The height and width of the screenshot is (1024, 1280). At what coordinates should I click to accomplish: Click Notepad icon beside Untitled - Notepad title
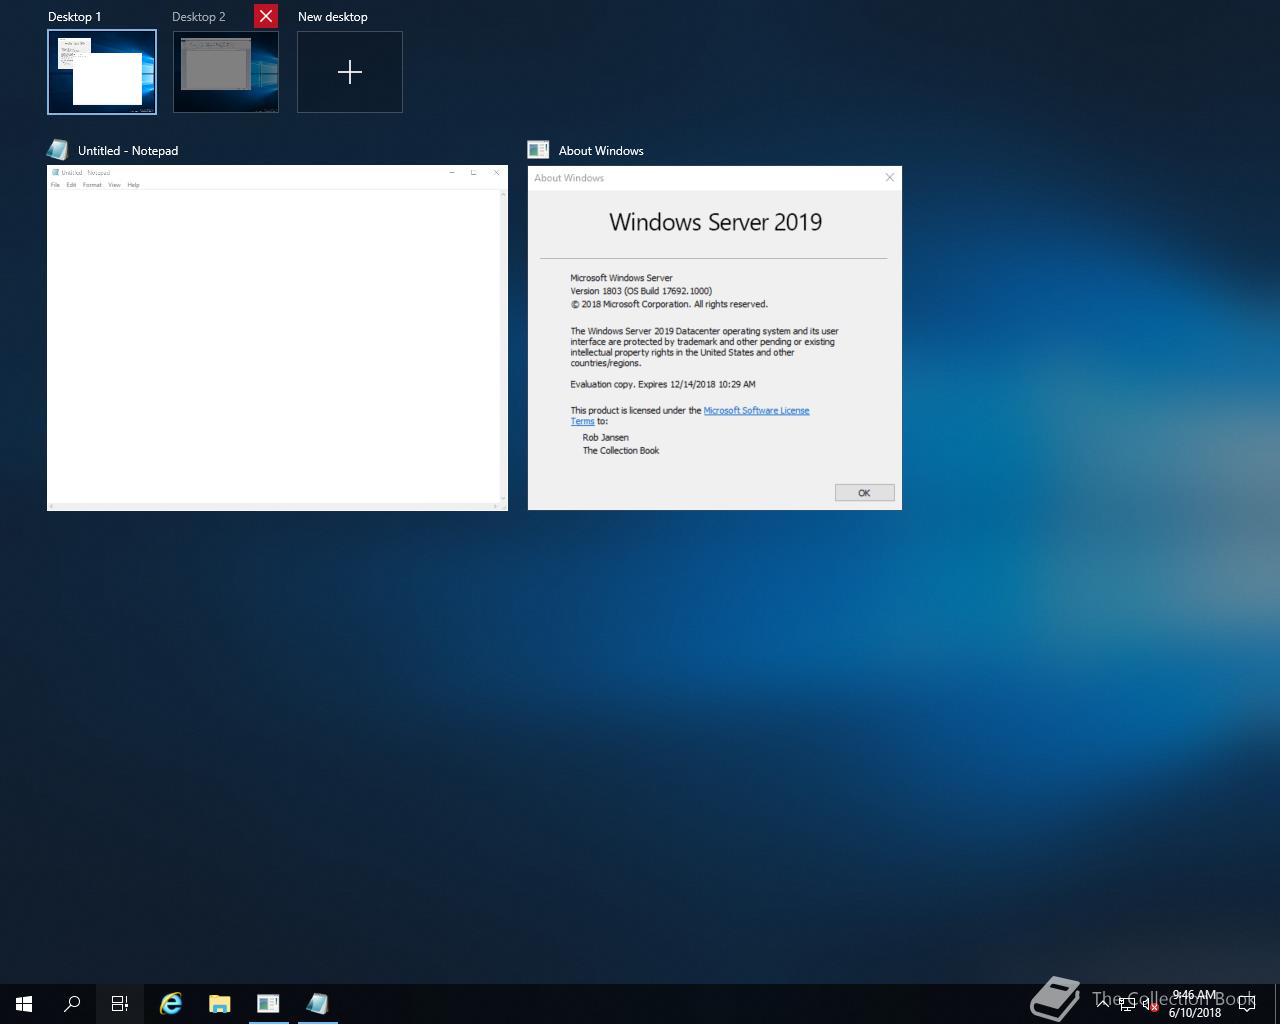tap(58, 150)
